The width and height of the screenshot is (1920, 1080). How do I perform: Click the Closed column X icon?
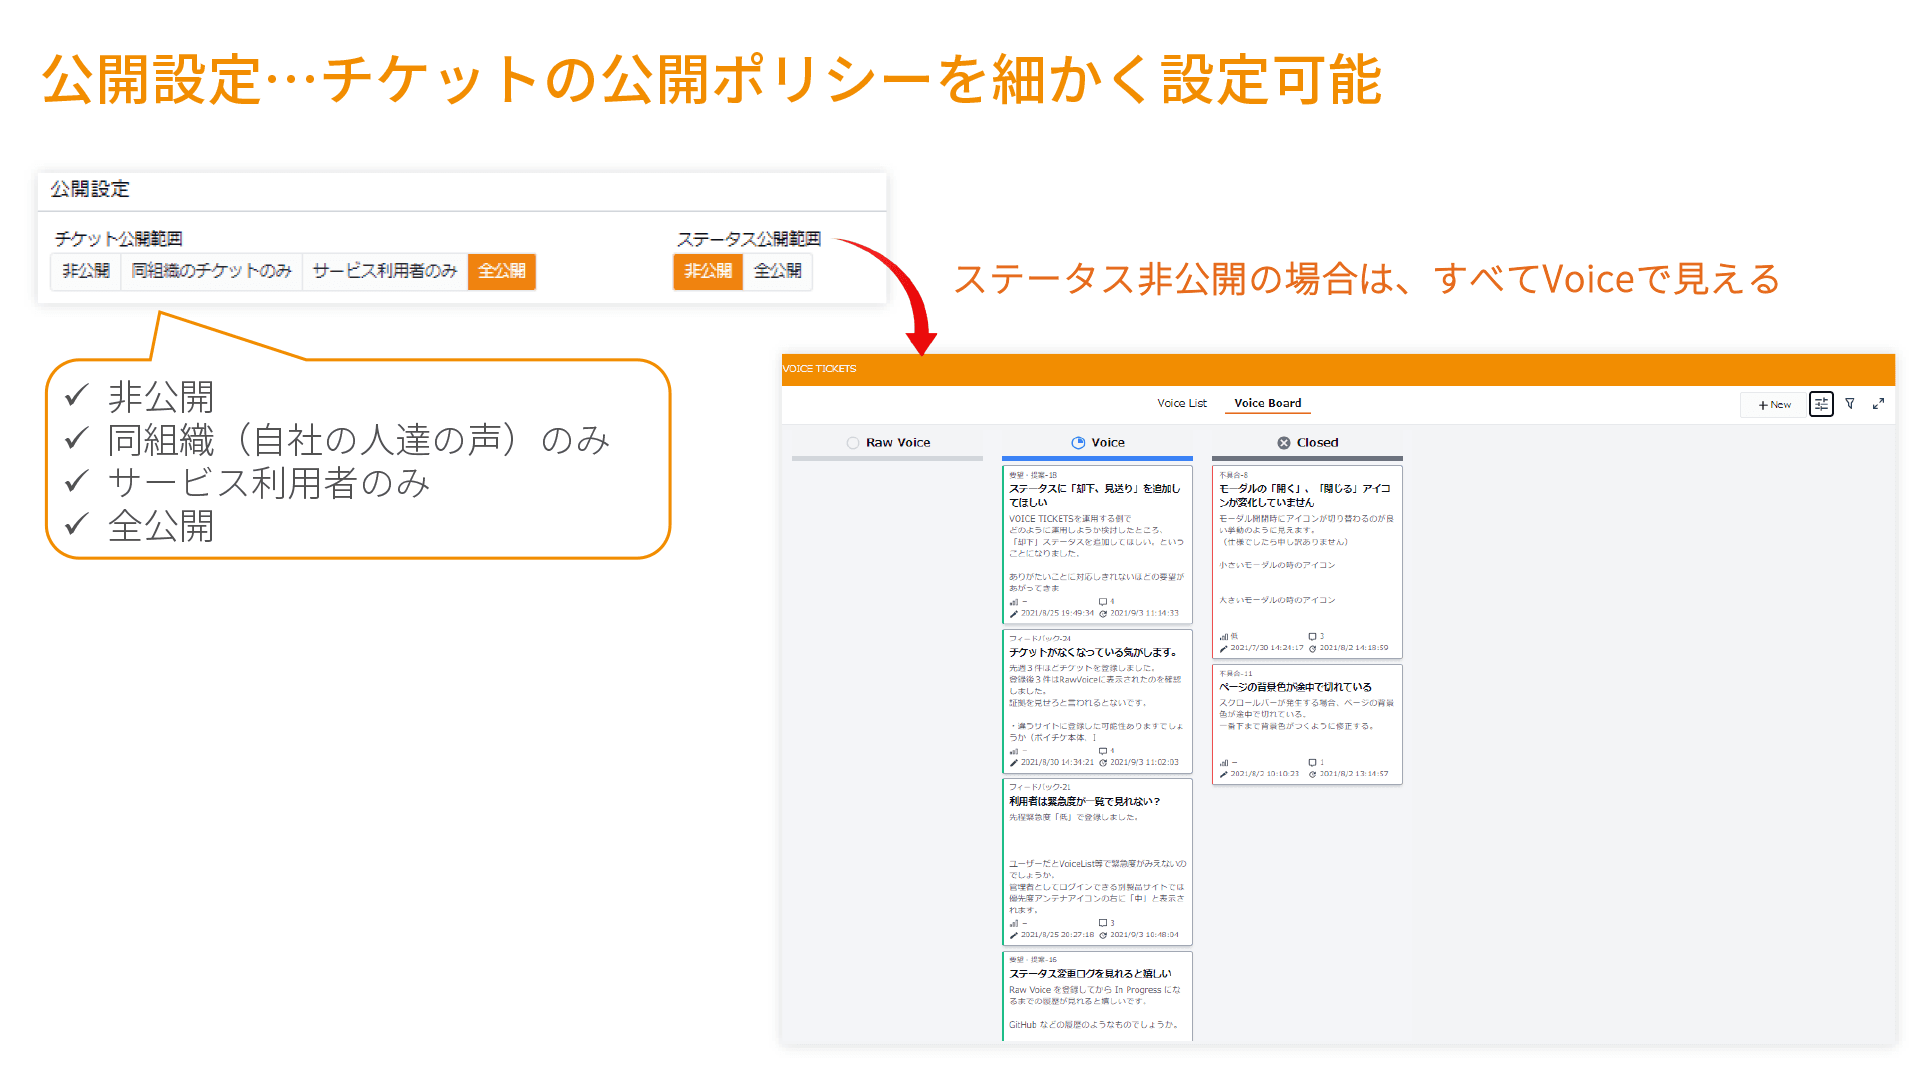[x=1284, y=443]
